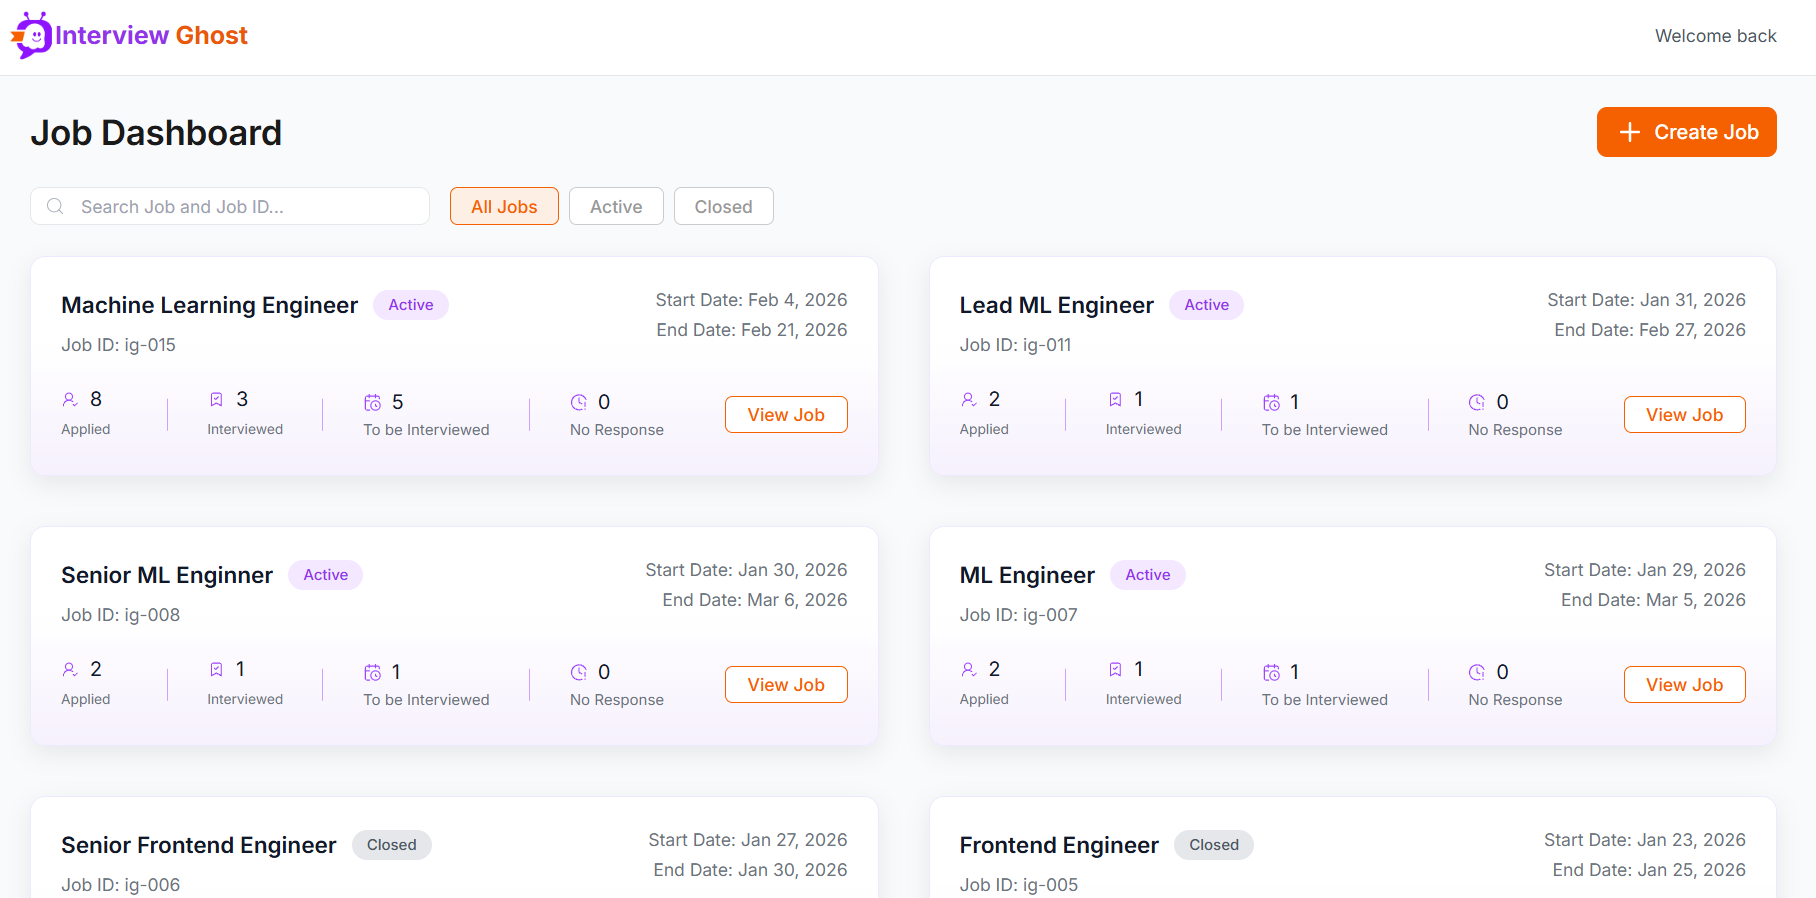View the Senior ML Enginner job

(x=786, y=684)
